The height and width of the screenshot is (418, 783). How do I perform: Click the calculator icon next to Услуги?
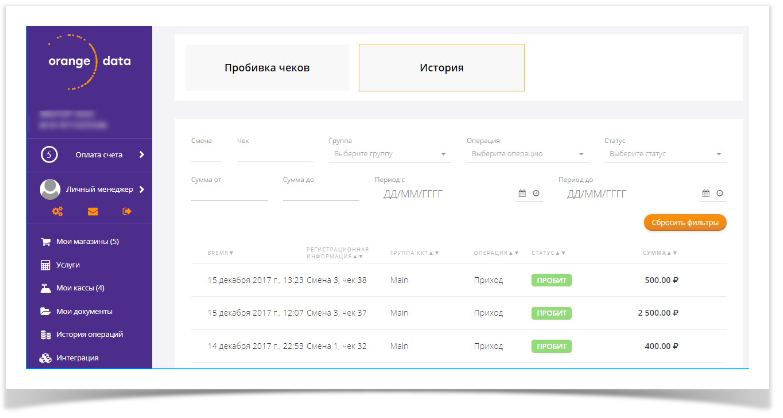click(46, 265)
